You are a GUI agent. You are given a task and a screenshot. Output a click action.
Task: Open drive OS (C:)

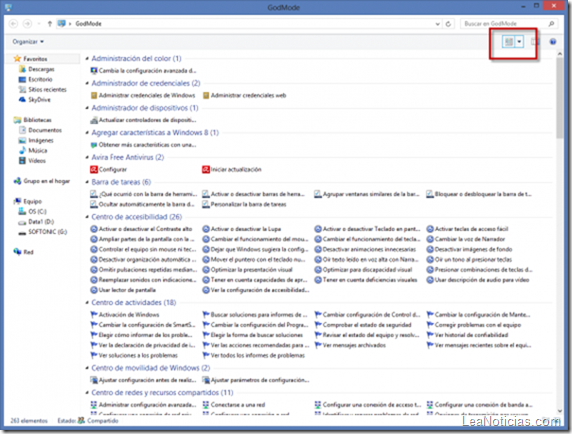(x=32, y=212)
